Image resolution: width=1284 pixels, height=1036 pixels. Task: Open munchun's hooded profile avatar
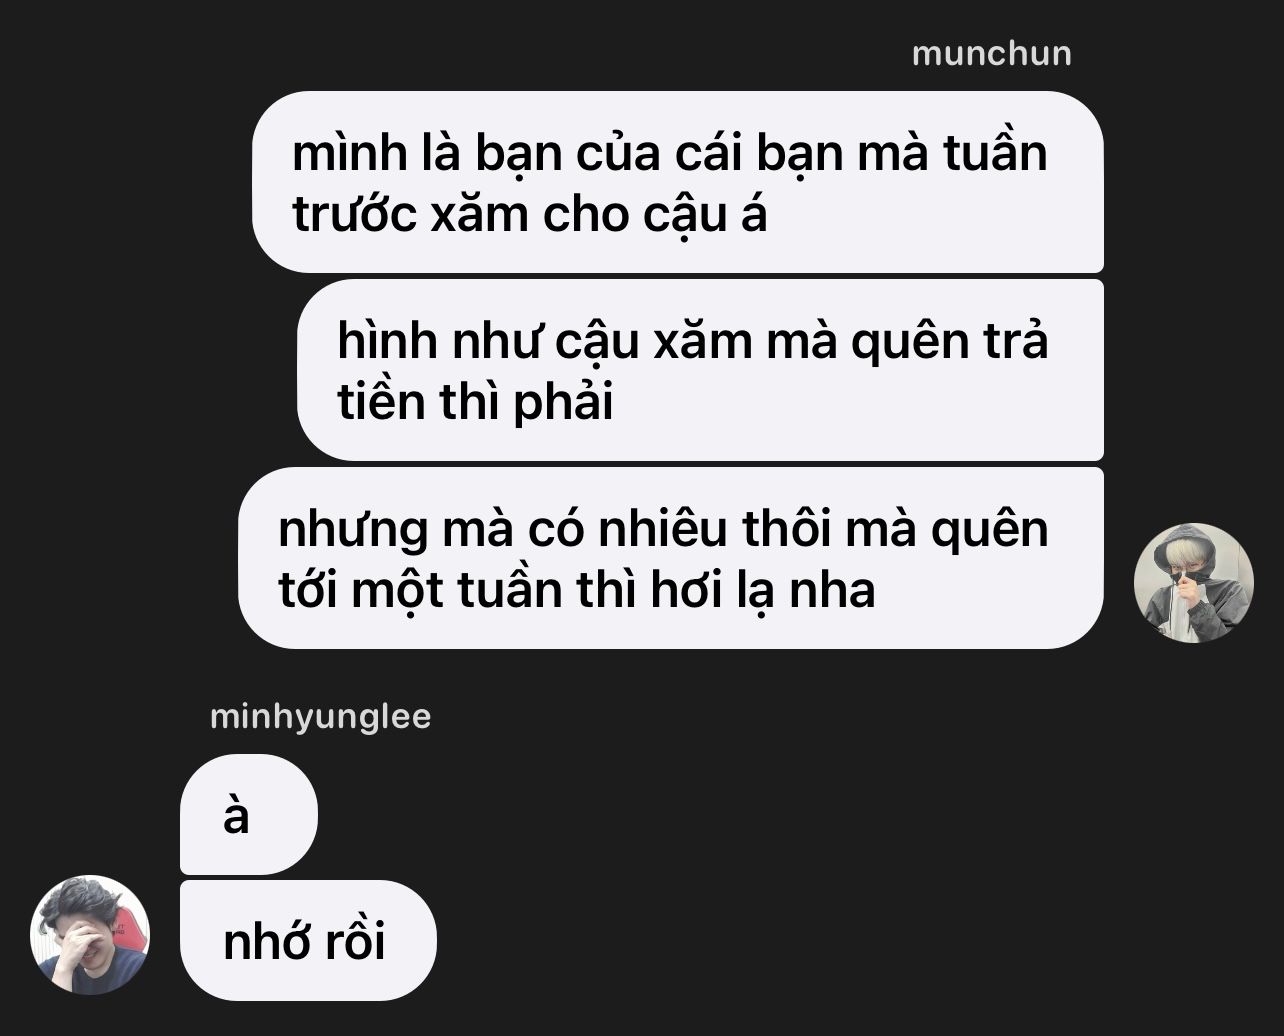pos(1193,582)
